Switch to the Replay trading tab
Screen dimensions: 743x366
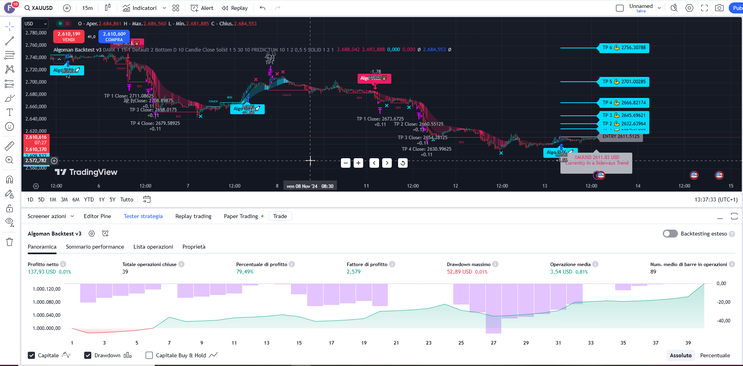coord(193,216)
